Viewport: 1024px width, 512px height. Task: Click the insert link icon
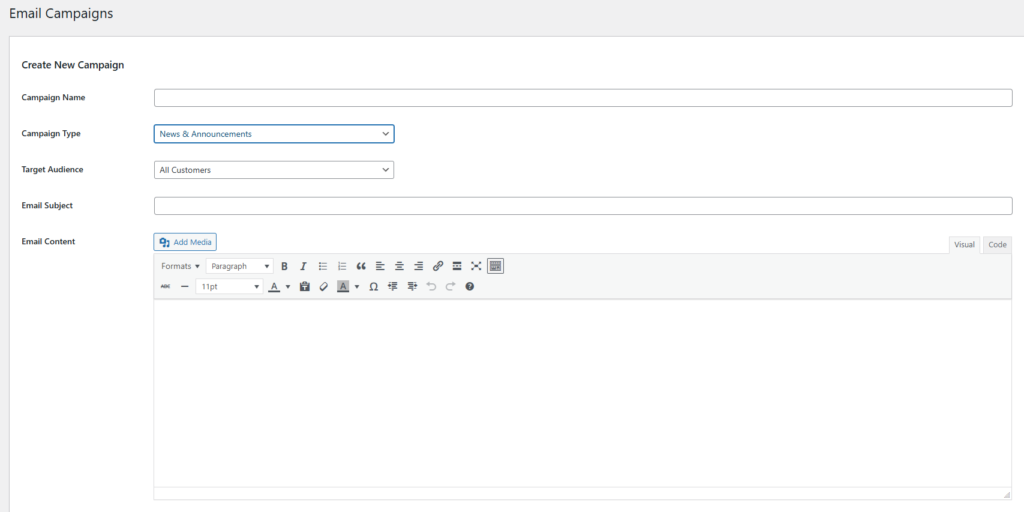coord(438,266)
